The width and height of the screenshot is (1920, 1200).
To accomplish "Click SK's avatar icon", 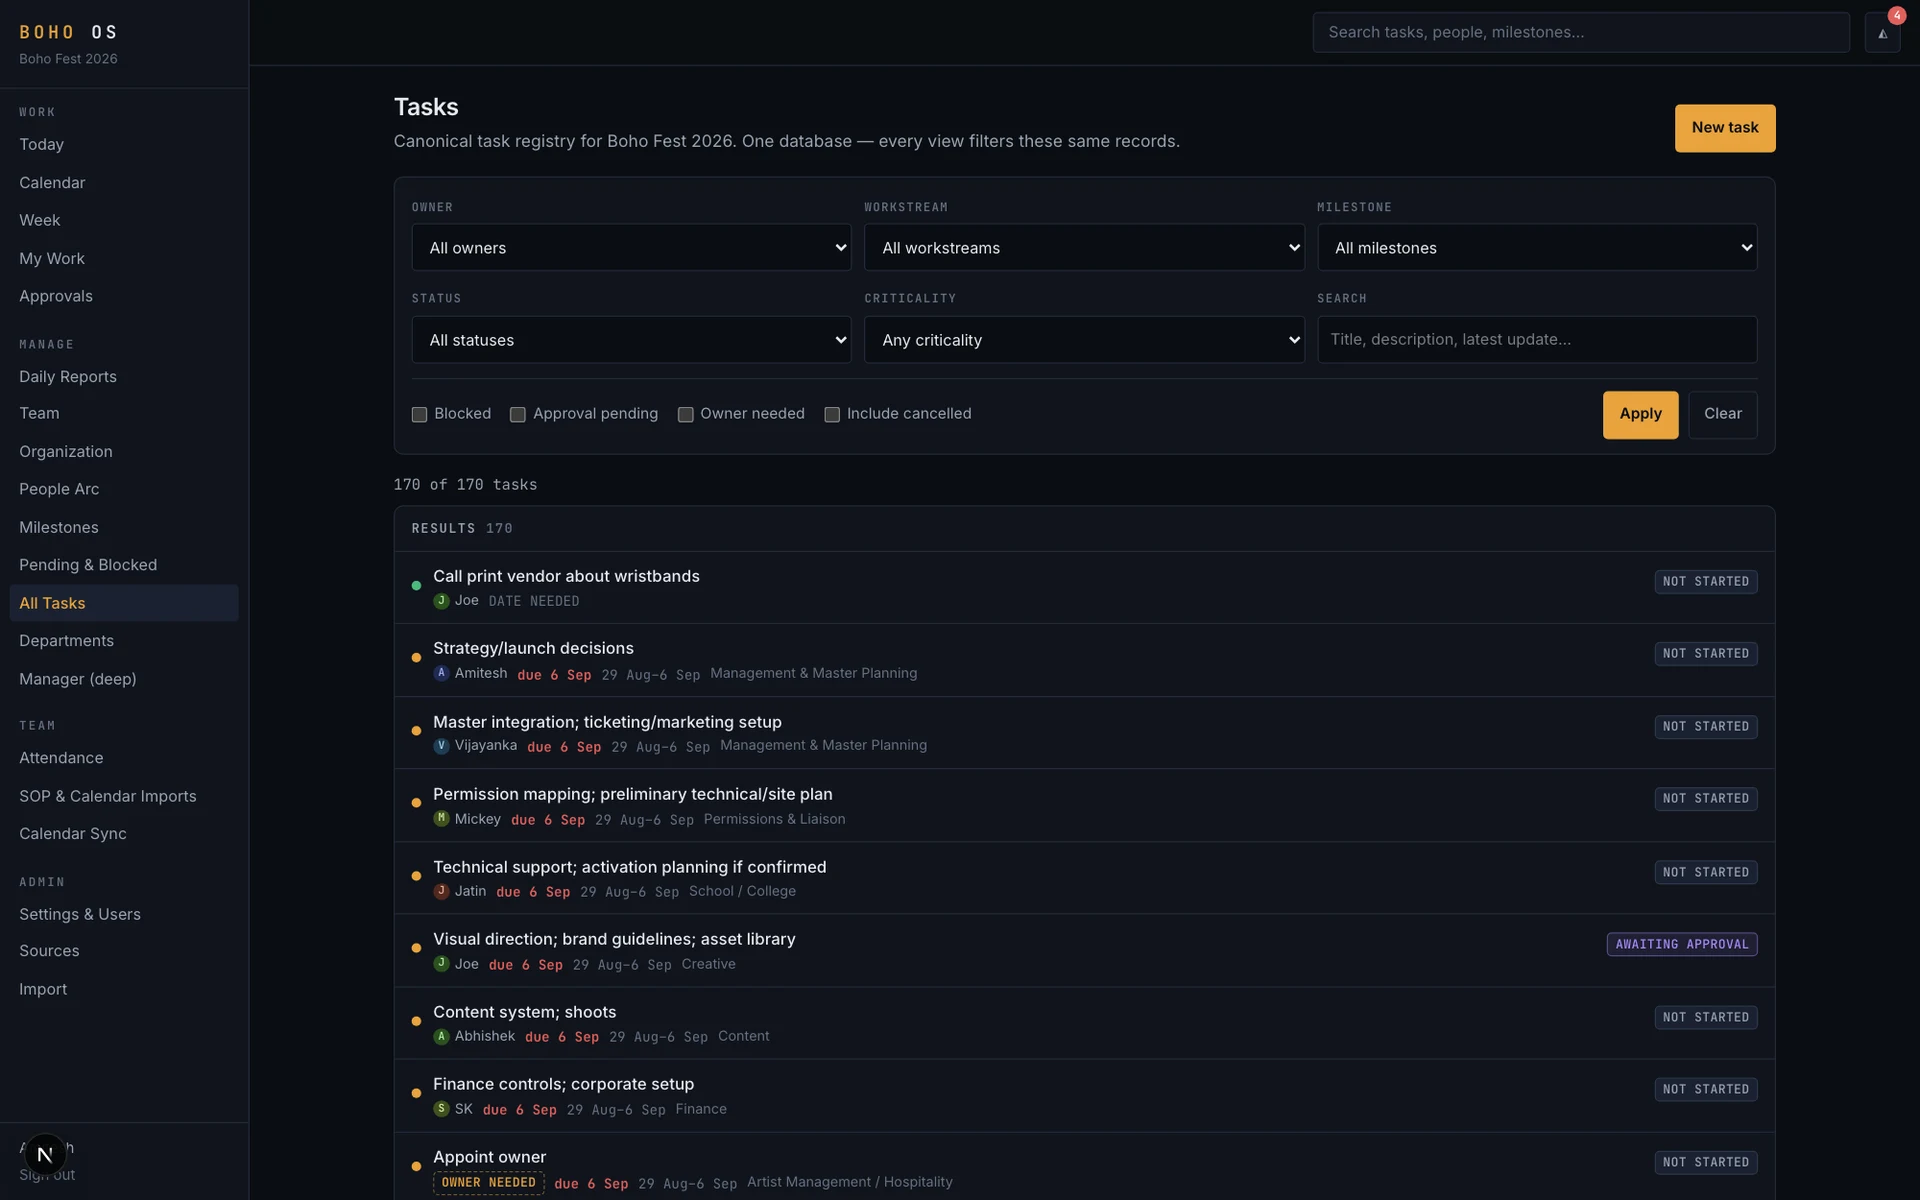I will tap(441, 1109).
